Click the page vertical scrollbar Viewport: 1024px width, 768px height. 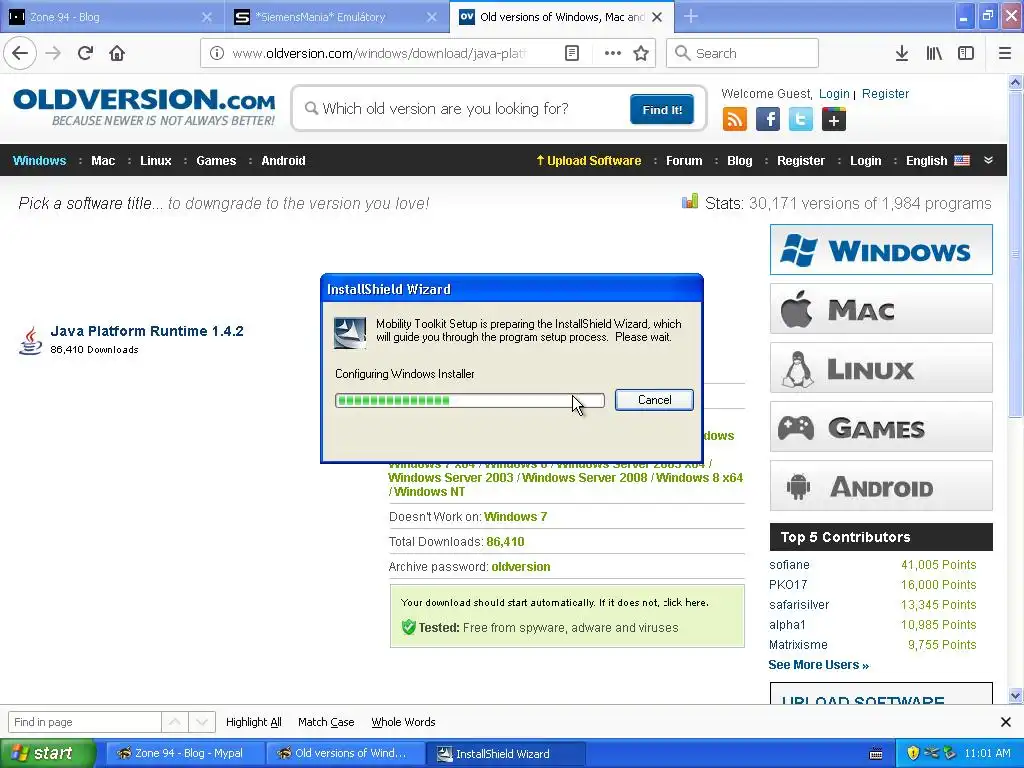[x=1016, y=389]
